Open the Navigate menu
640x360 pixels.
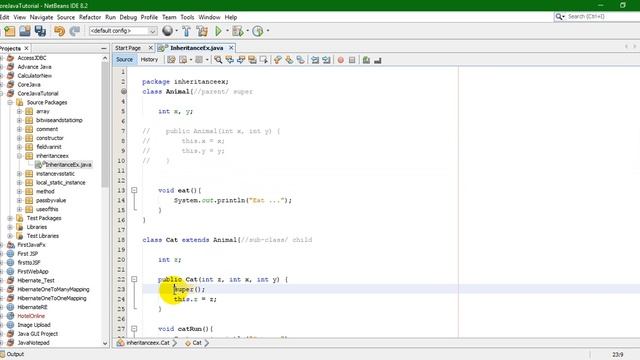click(x=41, y=17)
